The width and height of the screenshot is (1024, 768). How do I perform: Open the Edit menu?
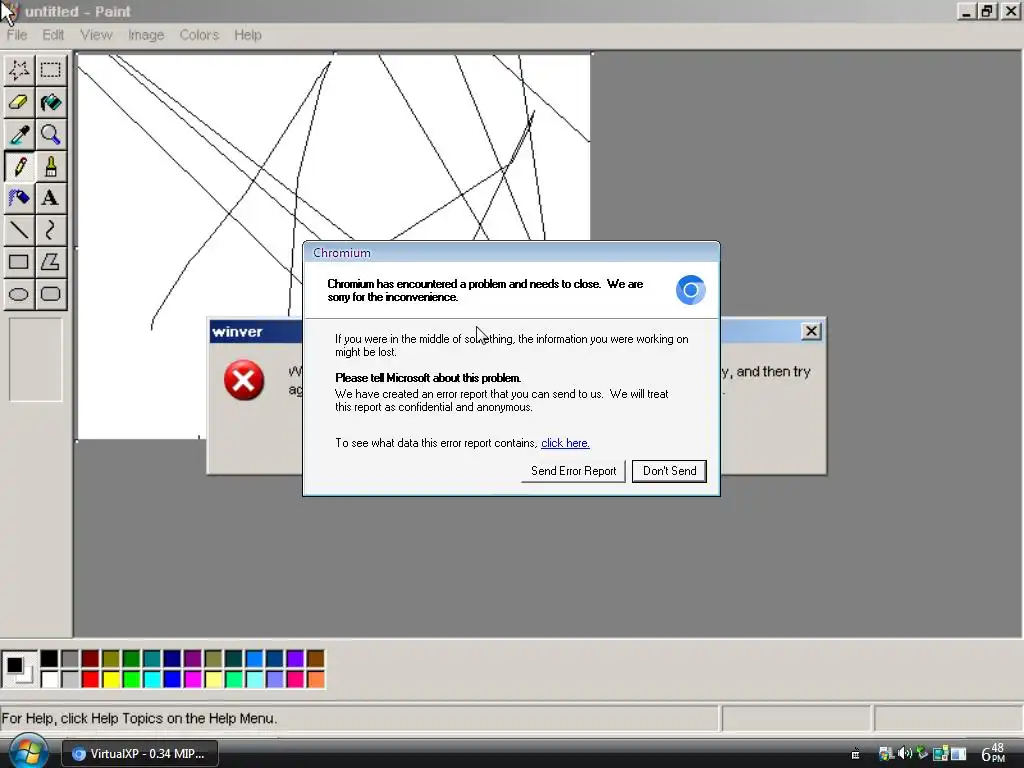point(53,35)
